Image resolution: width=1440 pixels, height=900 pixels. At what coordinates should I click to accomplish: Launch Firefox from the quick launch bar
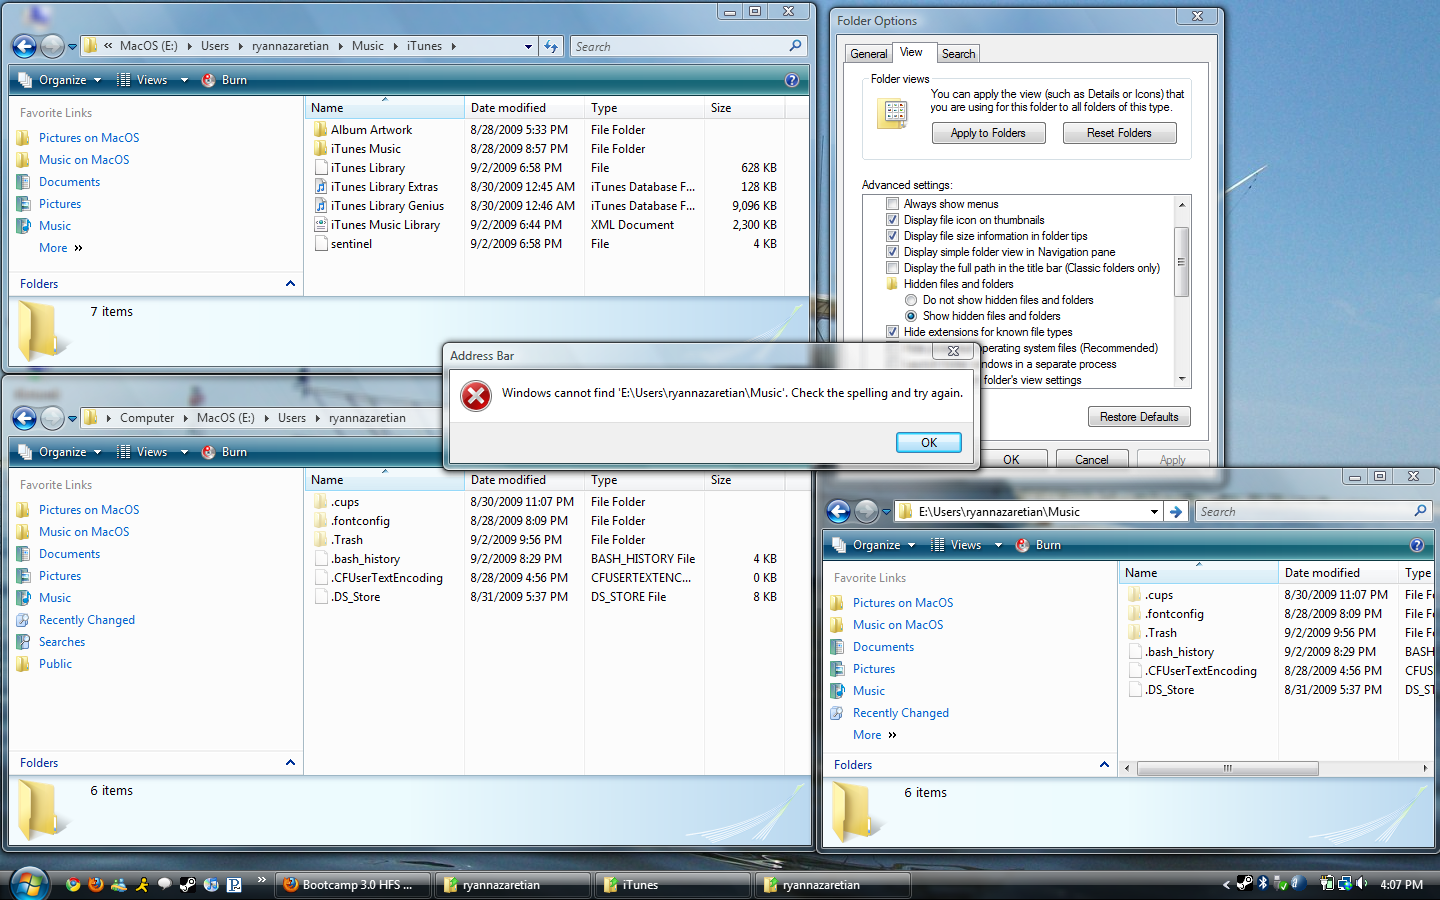click(95, 884)
